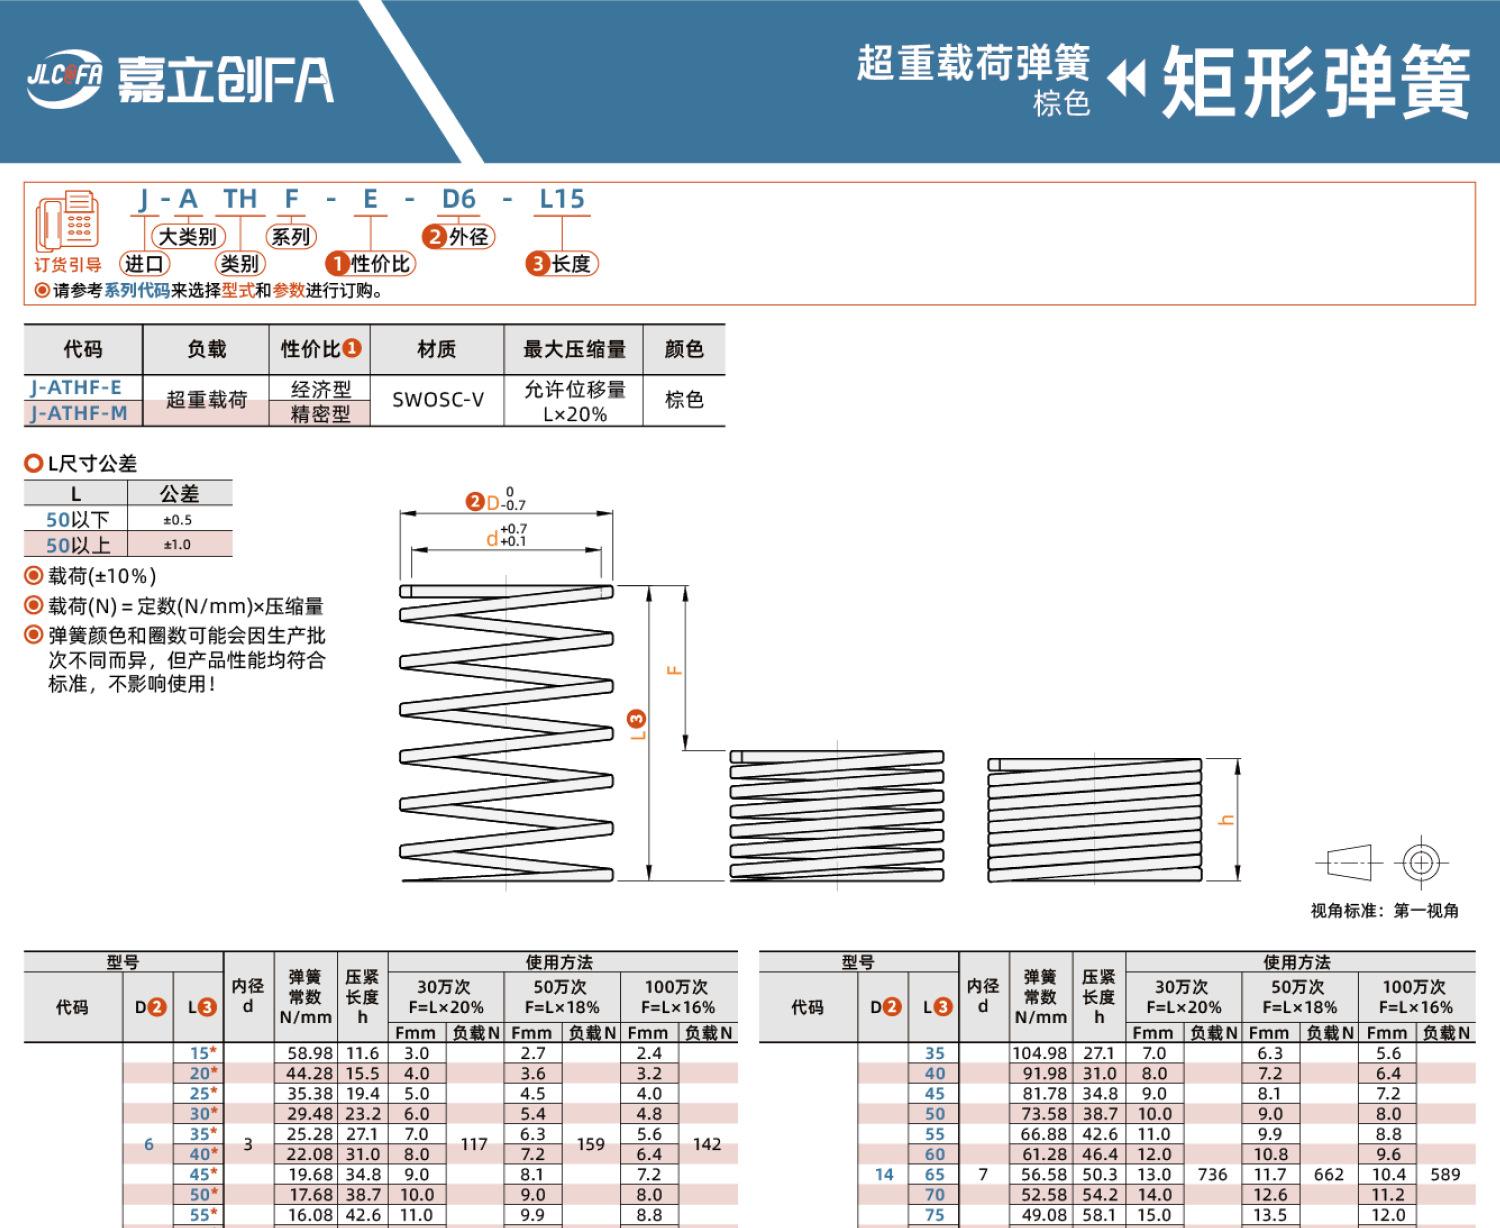The height and width of the screenshot is (1228, 1500).
Task: Click the 材质 column header
Action: 437,349
